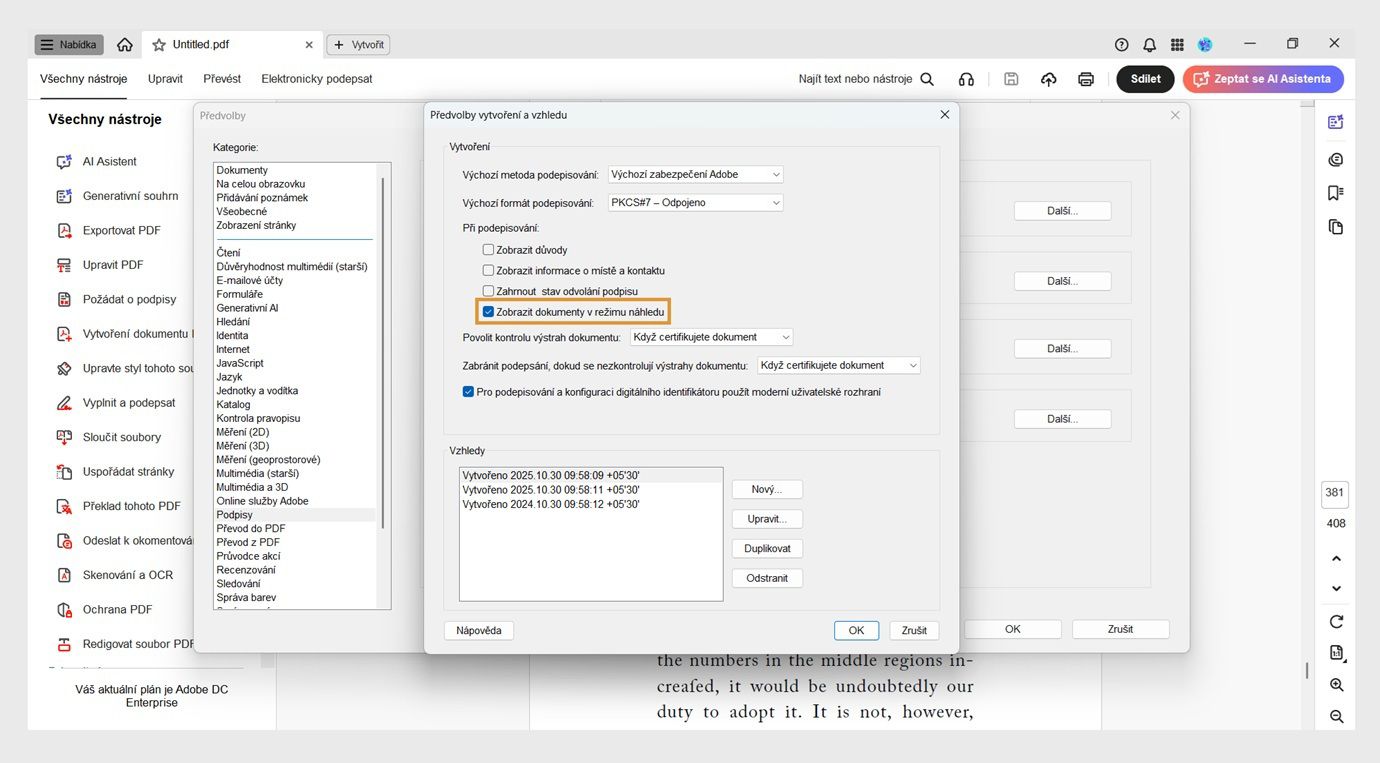Screen dimensions: 1380x763
Task: Open the Vyplnit a podepsat icon
Action: tap(64, 403)
